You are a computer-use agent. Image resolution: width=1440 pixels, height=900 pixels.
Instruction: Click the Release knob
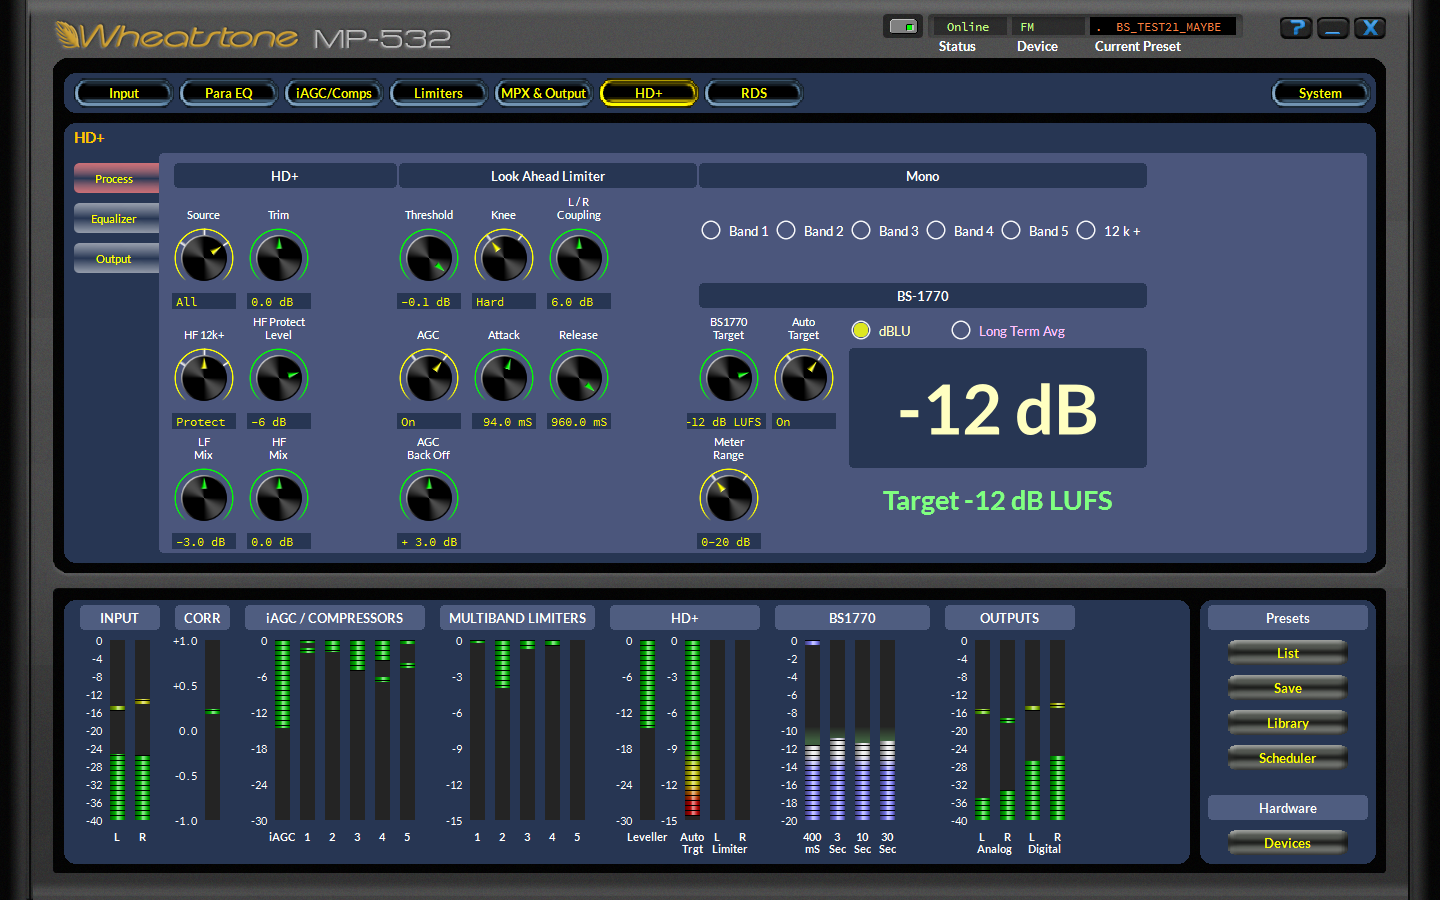pyautogui.click(x=579, y=377)
